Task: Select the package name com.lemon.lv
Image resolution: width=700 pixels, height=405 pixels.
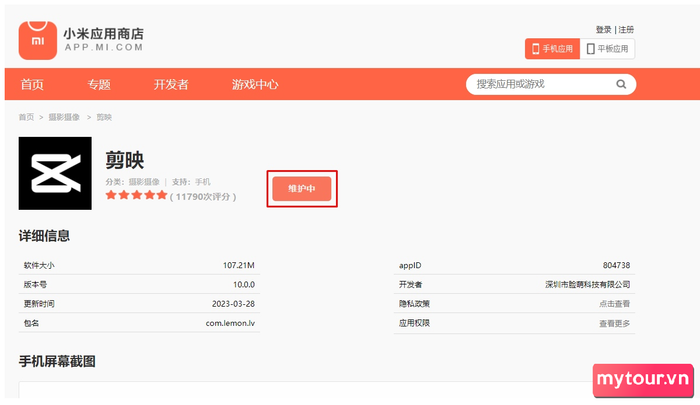Action: coord(230,323)
